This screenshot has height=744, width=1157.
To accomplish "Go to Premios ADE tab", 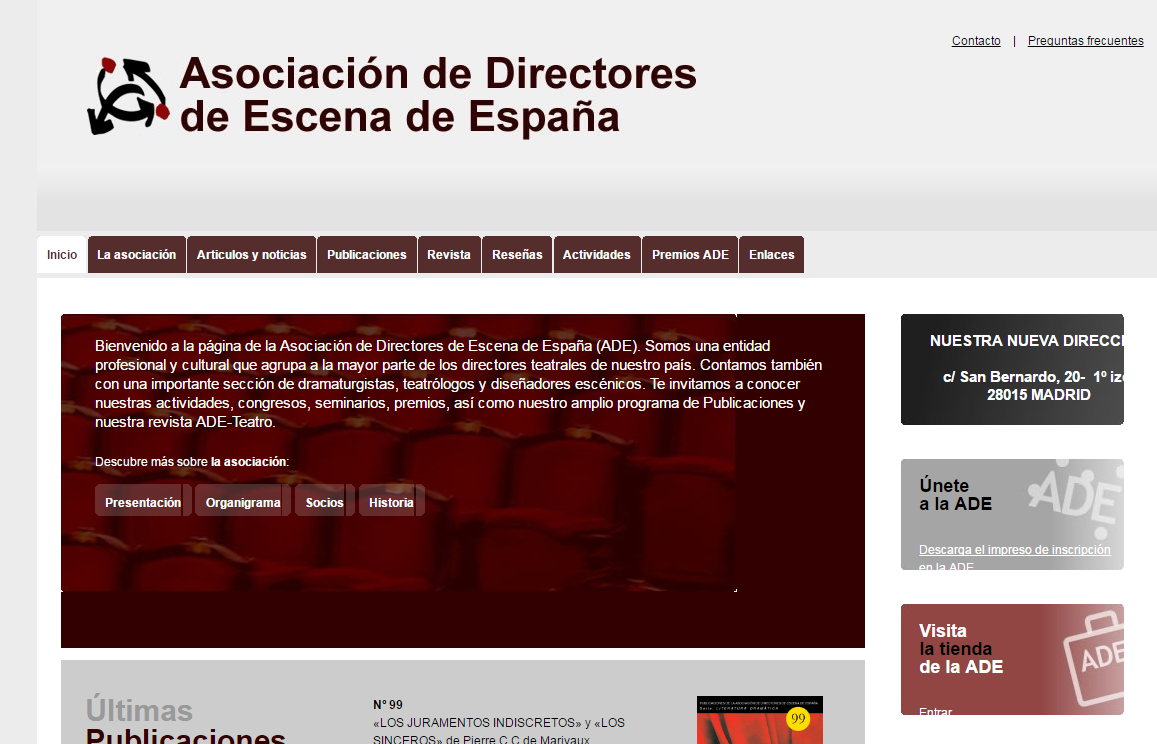I will click(690, 255).
